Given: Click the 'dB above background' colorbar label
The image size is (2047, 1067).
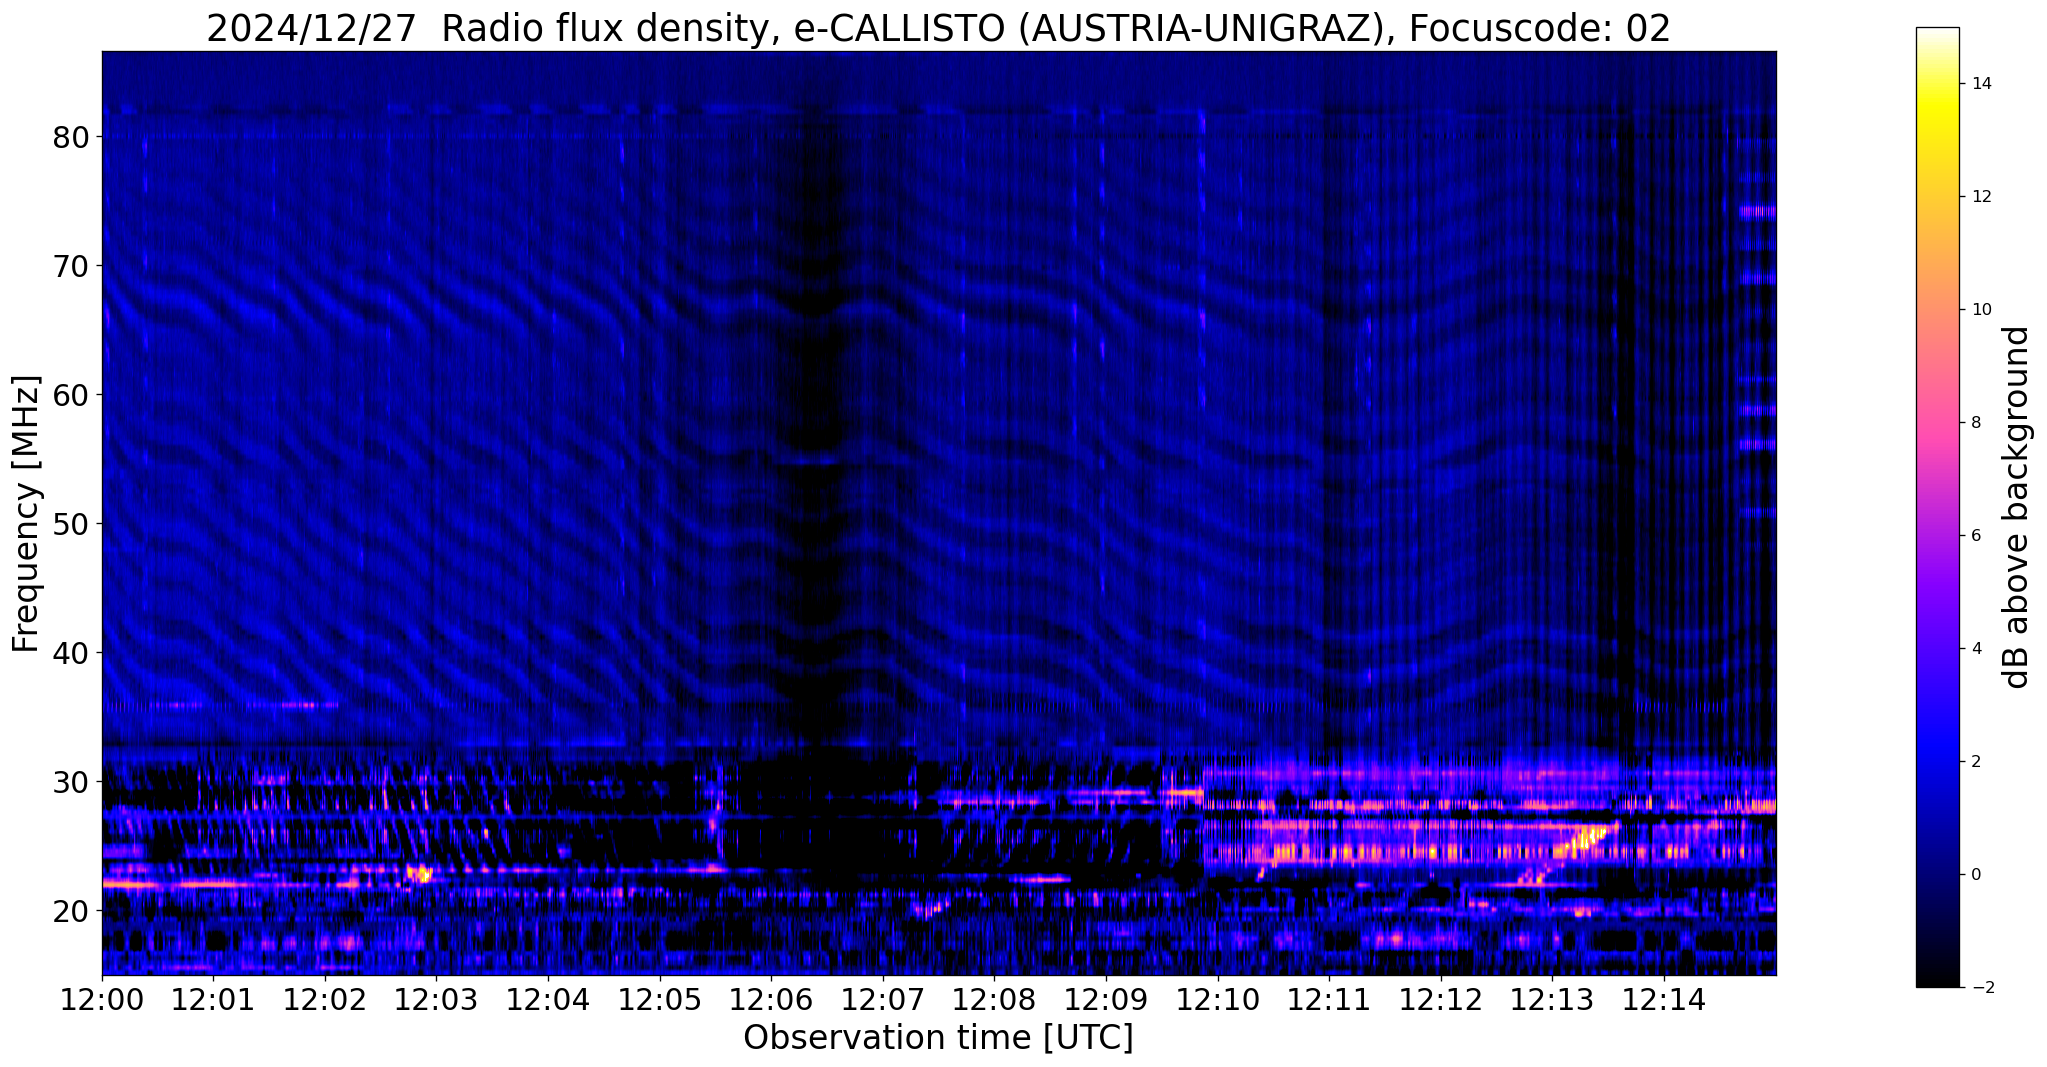Looking at the screenshot, I should (2017, 507).
